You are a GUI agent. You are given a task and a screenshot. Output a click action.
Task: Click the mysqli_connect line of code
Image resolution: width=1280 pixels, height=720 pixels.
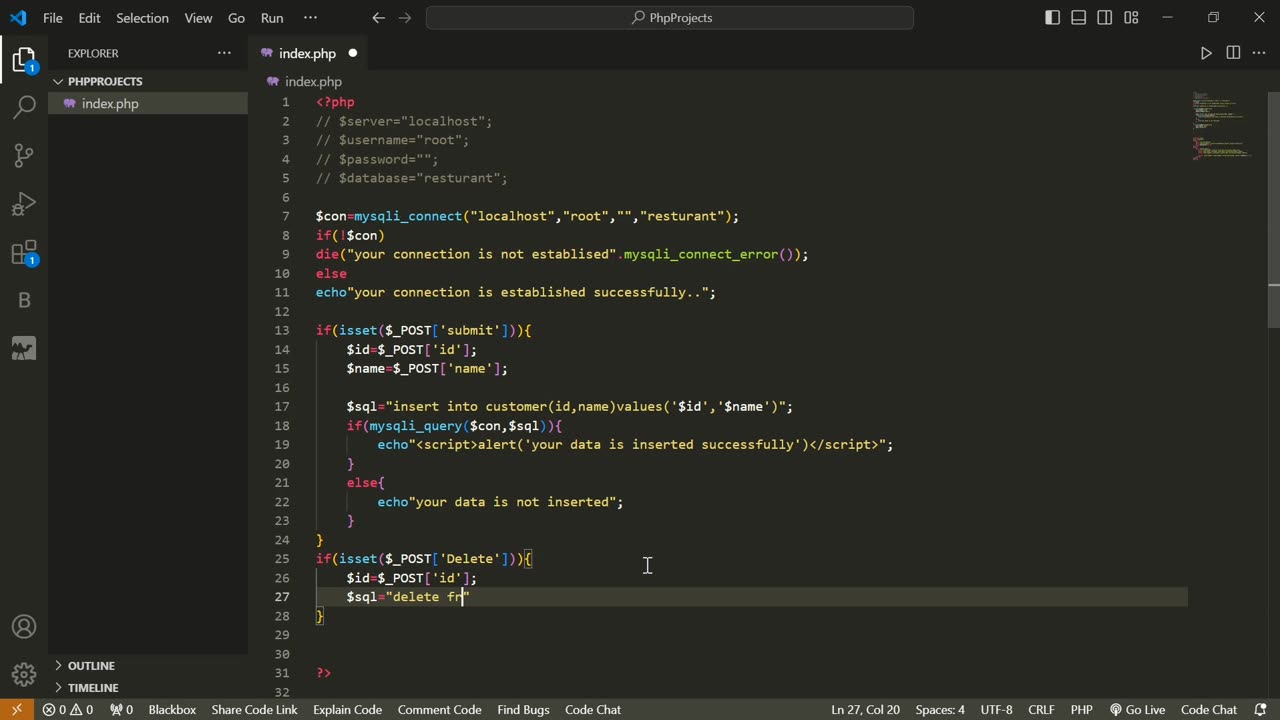click(527, 216)
